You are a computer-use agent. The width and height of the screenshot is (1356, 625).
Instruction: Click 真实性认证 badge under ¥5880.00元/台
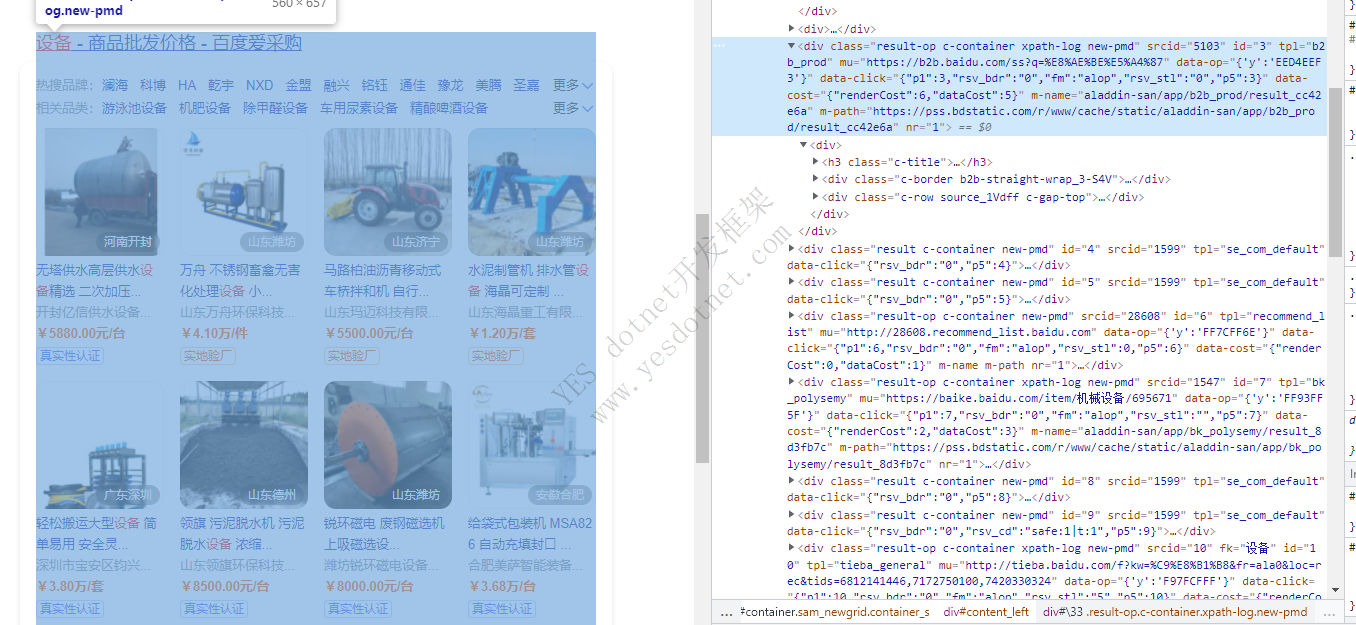point(71,355)
